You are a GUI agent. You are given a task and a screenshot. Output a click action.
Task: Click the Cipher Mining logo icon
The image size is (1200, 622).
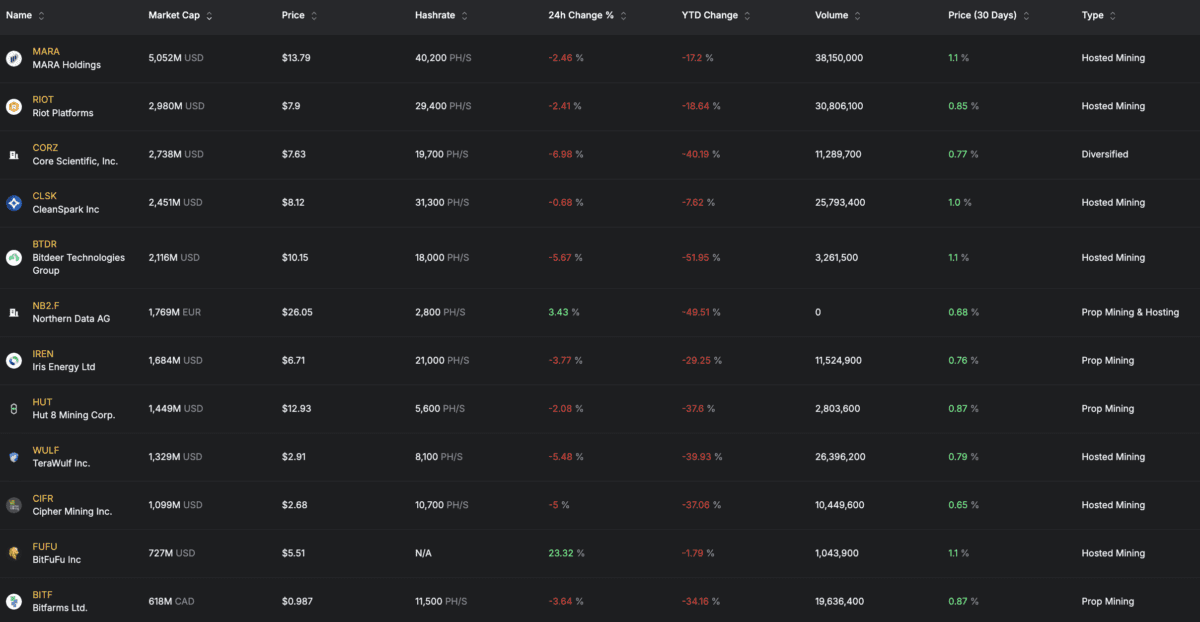click(14, 505)
